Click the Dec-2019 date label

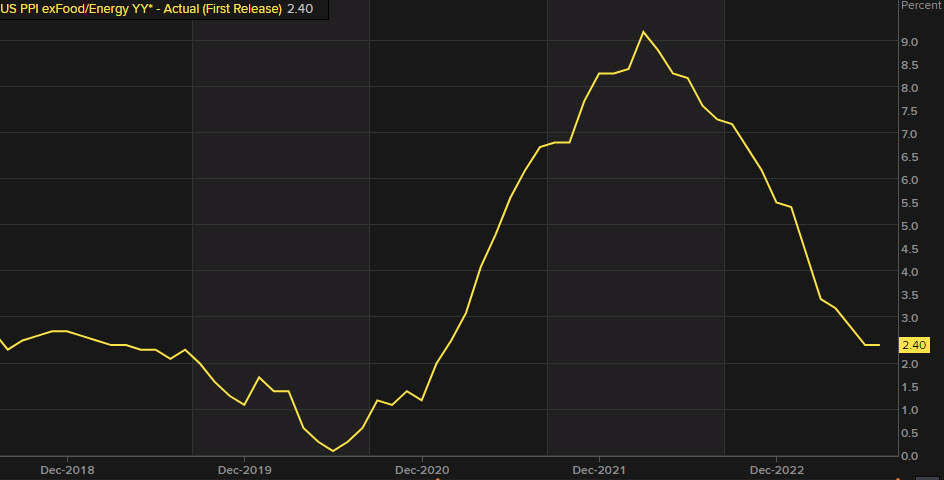(x=244, y=470)
